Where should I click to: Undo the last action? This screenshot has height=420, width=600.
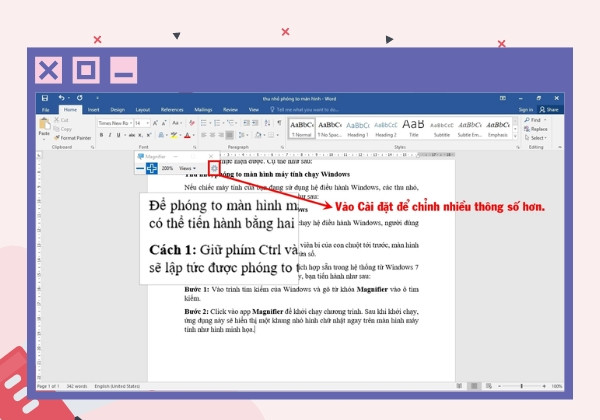pyautogui.click(x=61, y=98)
